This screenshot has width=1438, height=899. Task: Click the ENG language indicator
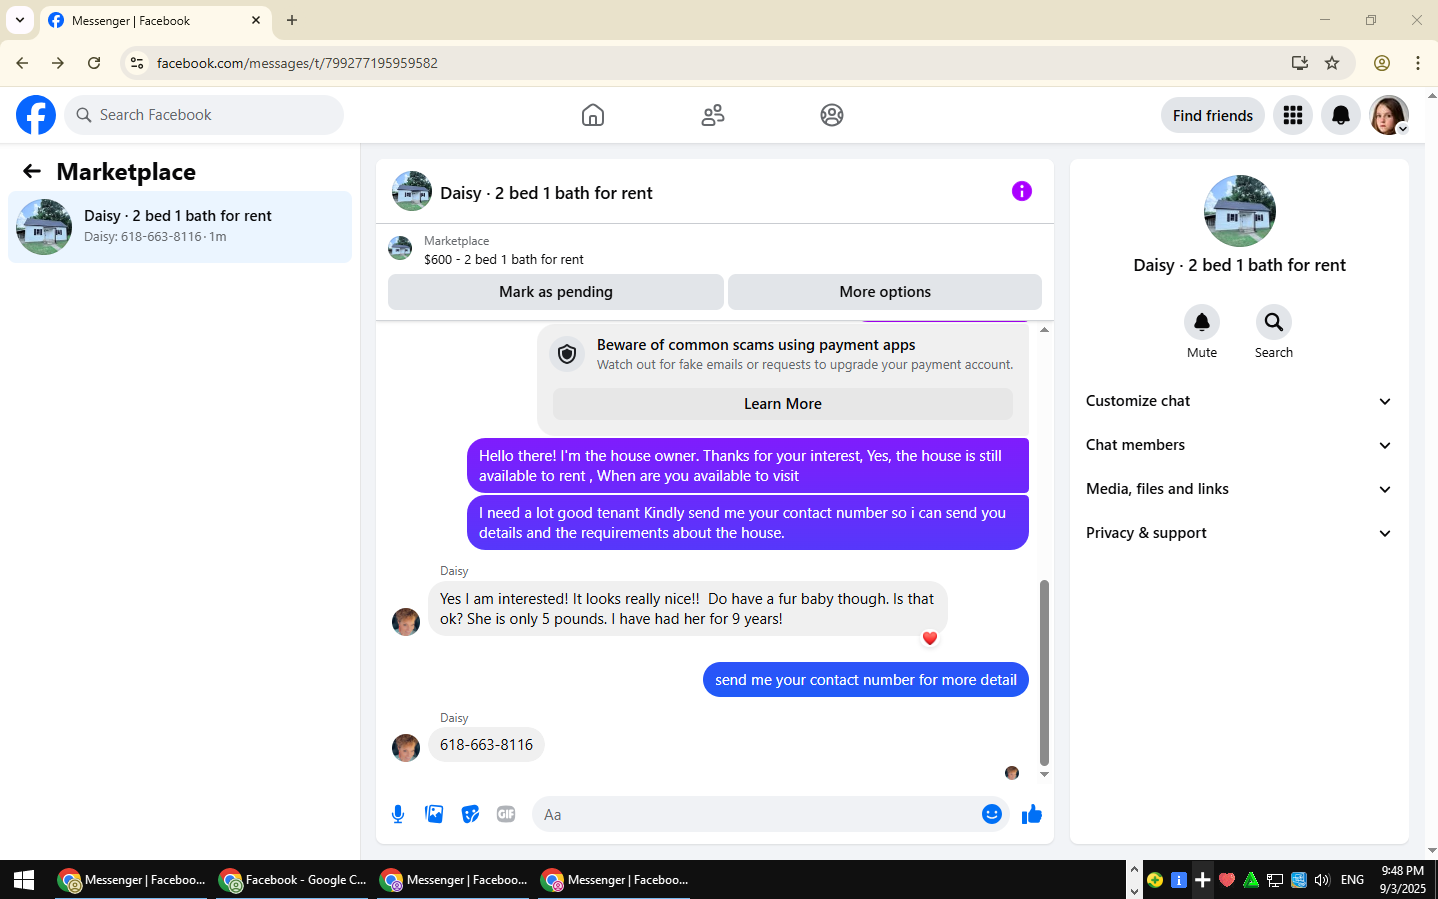pos(1352,880)
